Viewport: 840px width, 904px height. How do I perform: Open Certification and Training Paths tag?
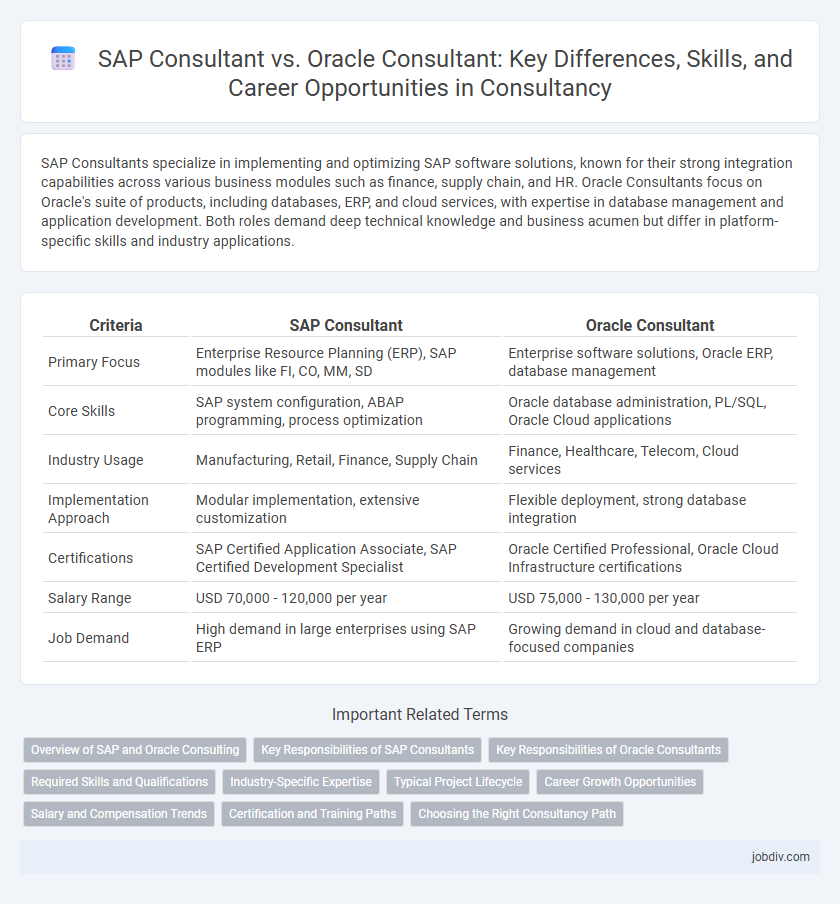pyautogui.click(x=312, y=813)
